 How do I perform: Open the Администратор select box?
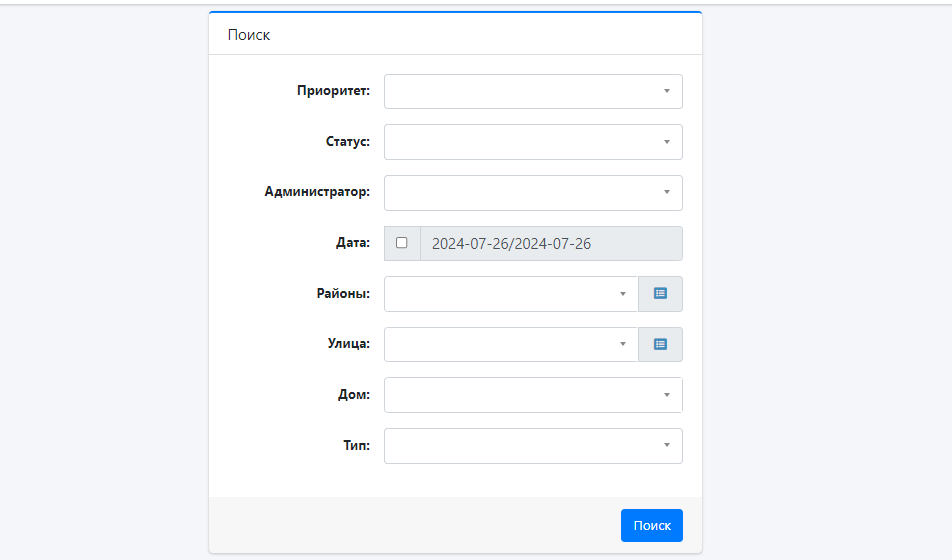[x=533, y=193]
